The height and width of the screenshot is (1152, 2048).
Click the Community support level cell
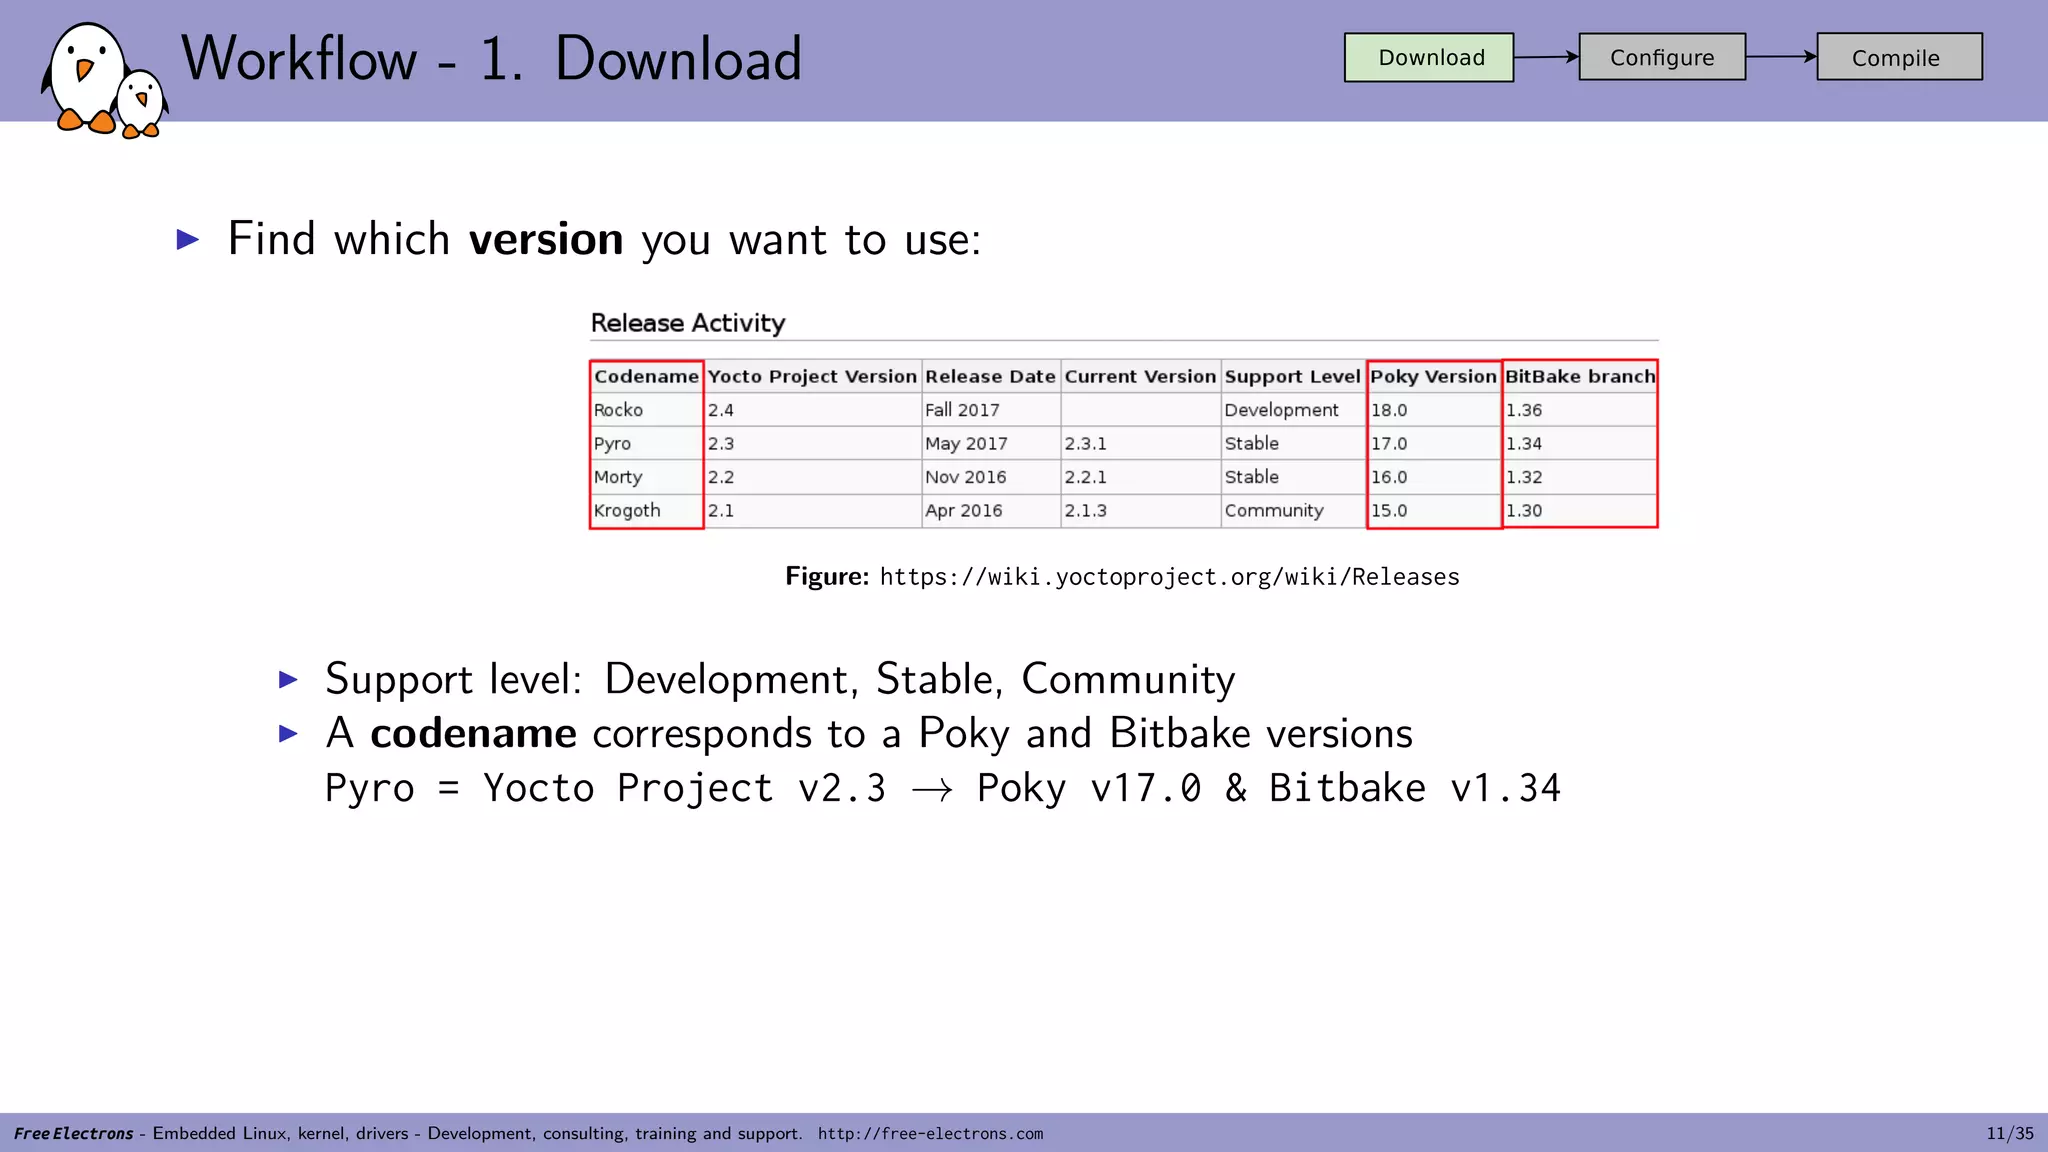[x=1292, y=510]
